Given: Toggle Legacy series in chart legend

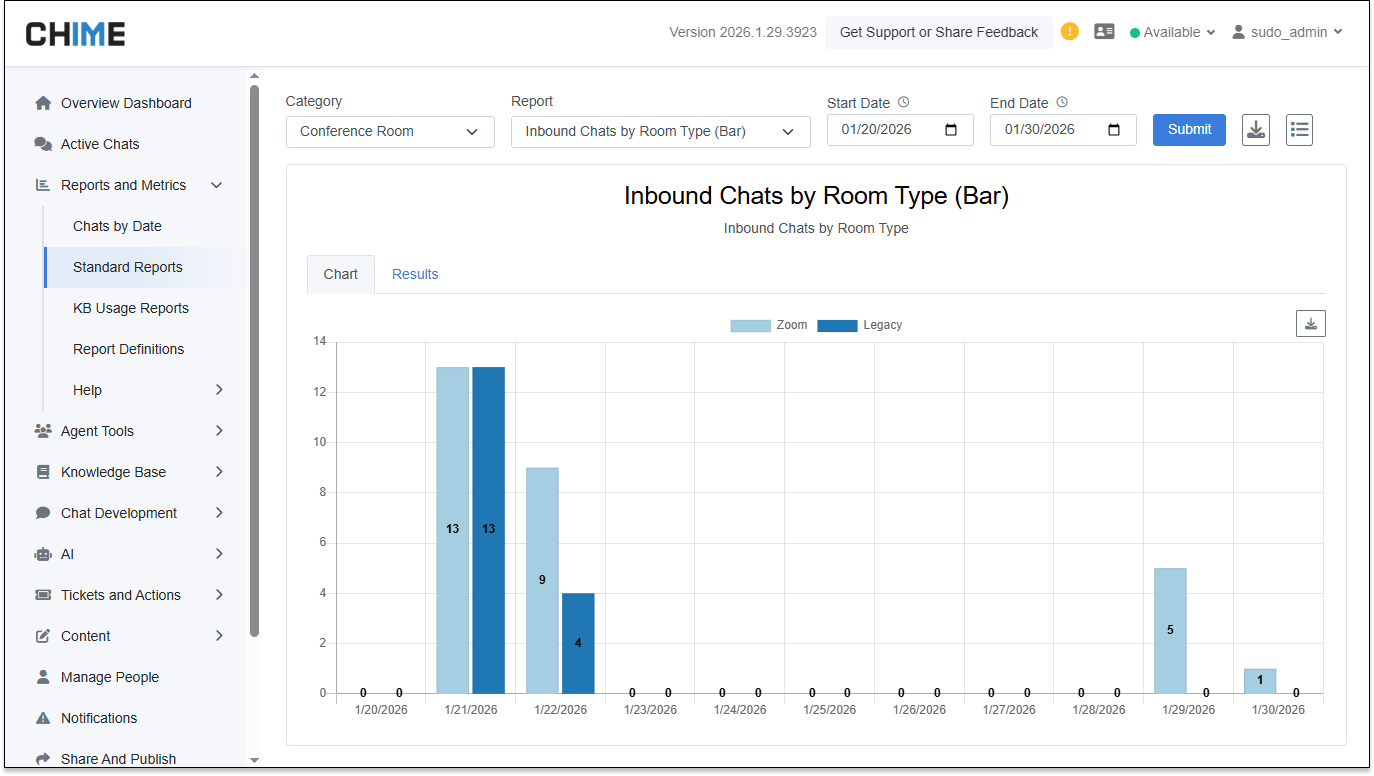Looking at the screenshot, I should tap(838, 325).
